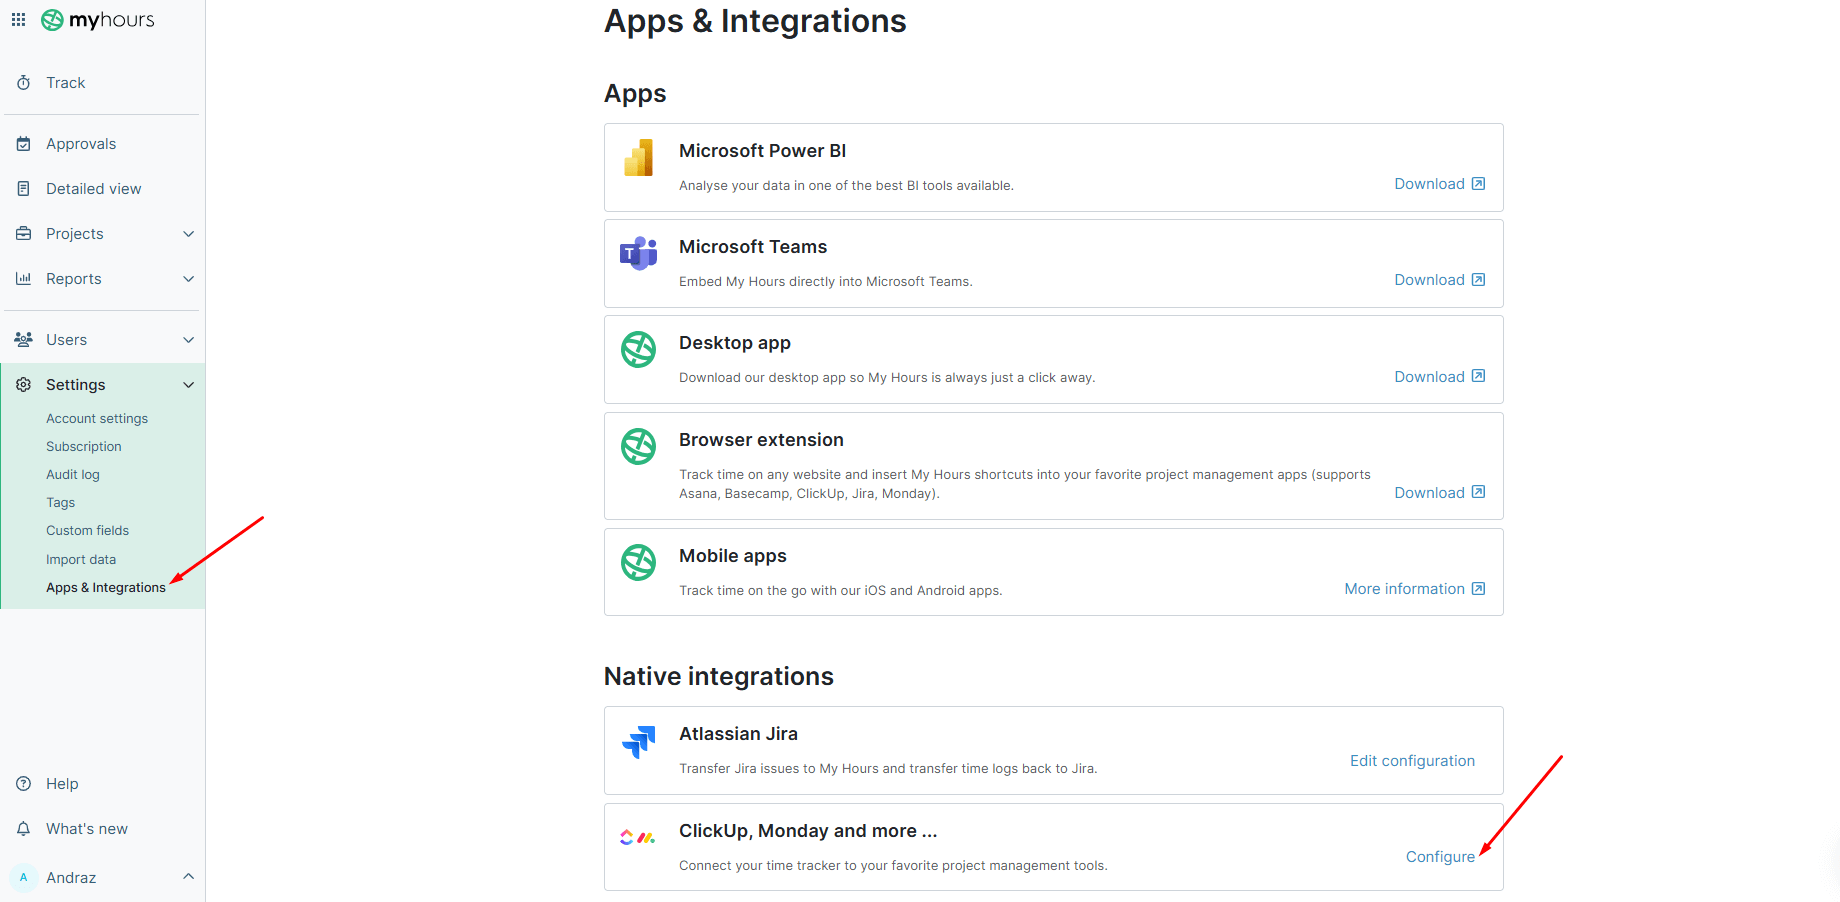Open Account settings
The width and height of the screenshot is (1840, 902).
(97, 419)
